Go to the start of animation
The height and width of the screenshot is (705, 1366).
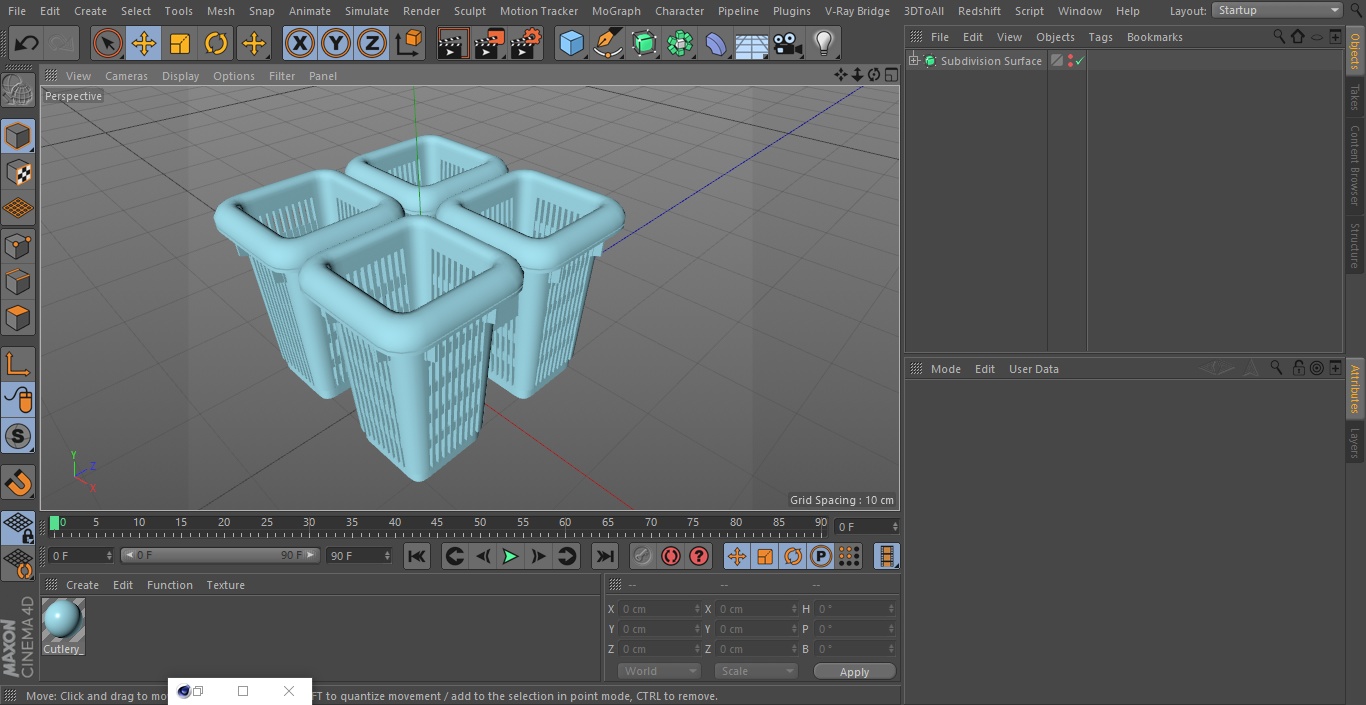(417, 556)
